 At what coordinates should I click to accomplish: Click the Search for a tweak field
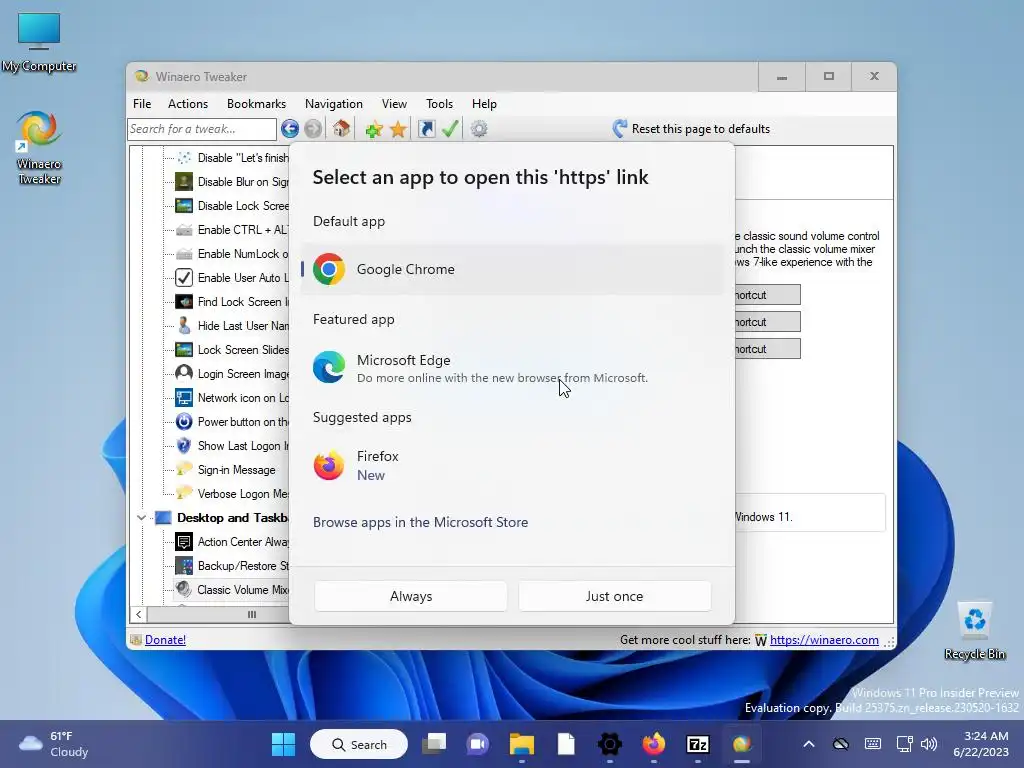pos(202,129)
